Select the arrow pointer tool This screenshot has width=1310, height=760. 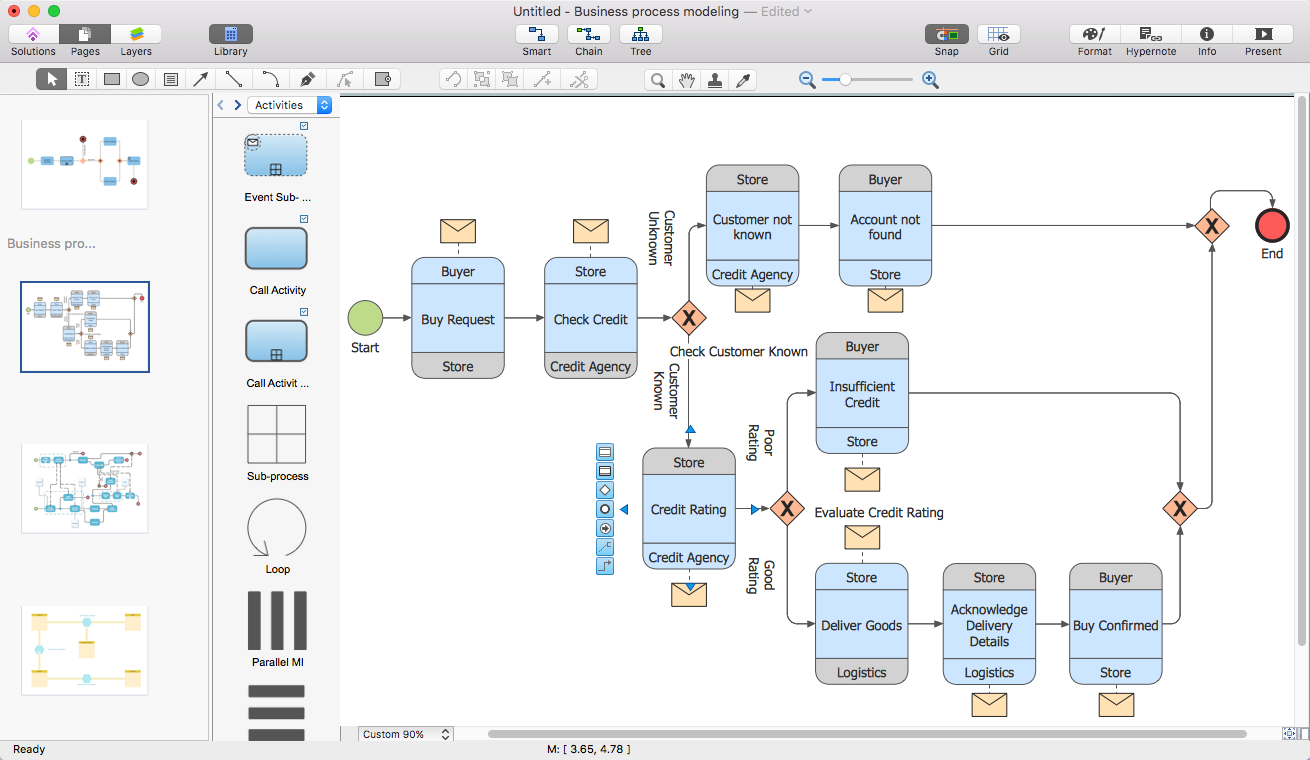click(52, 80)
